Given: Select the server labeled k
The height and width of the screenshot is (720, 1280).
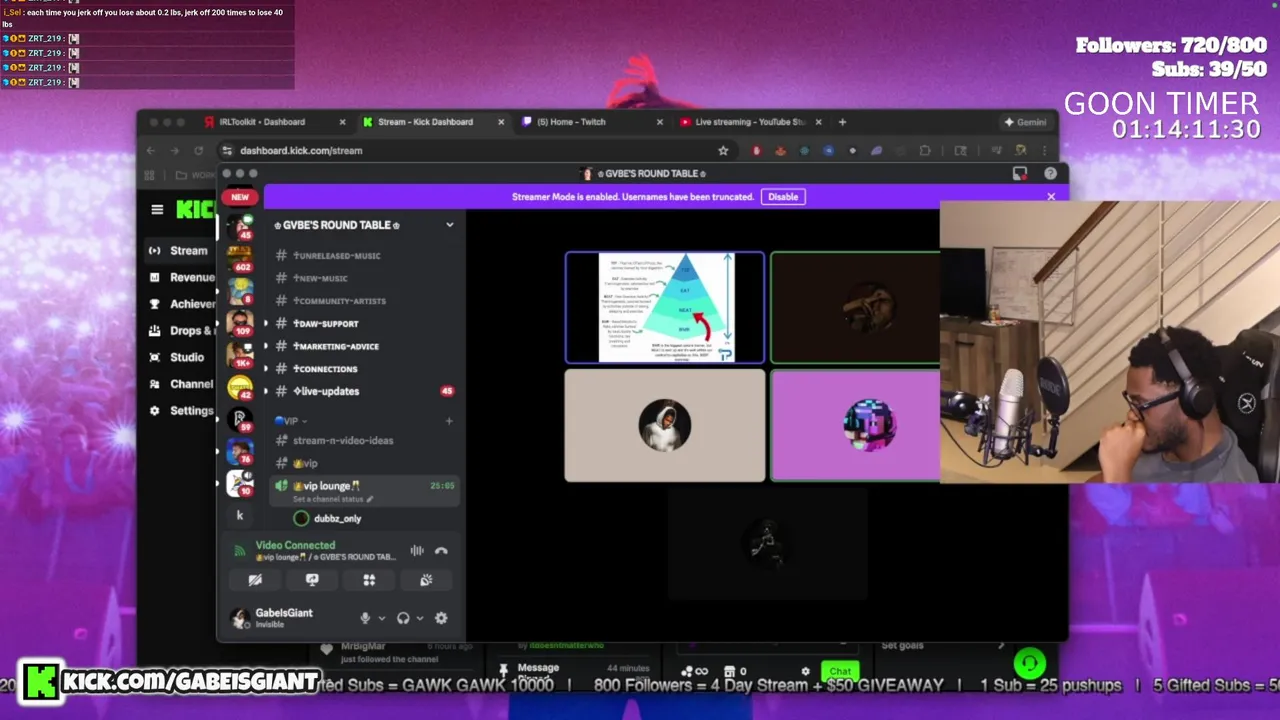Looking at the screenshot, I should pyautogui.click(x=239, y=516).
